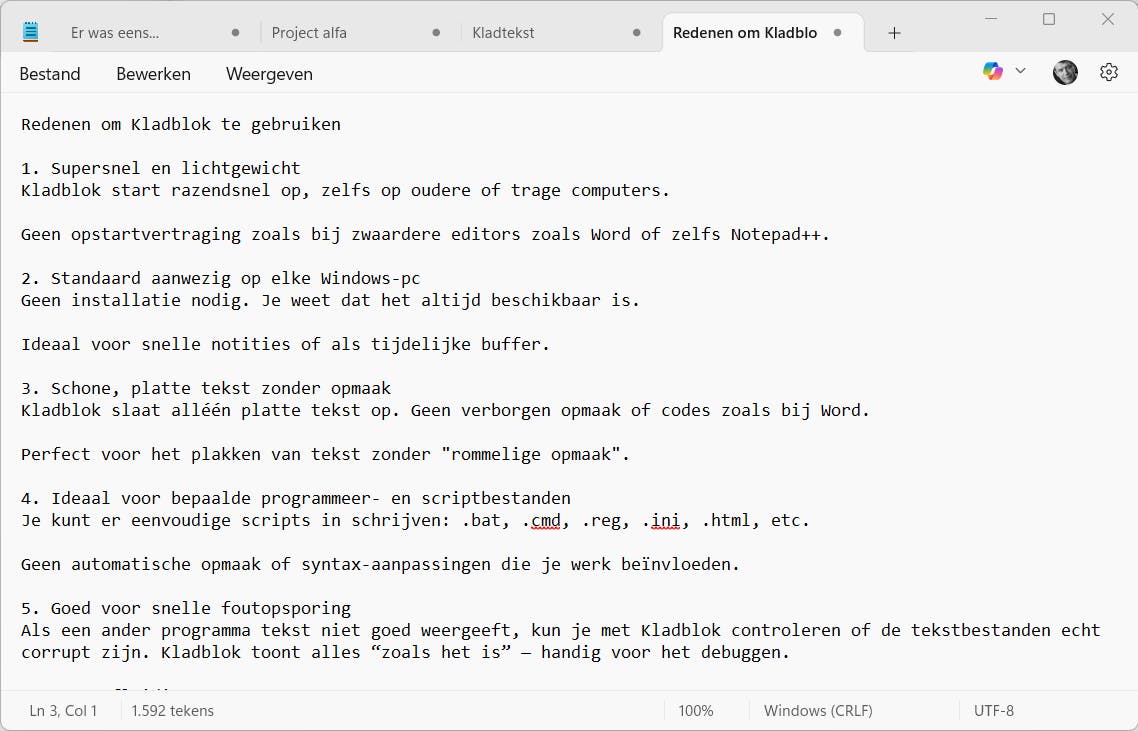
Task: Add a new tab with the plus button
Action: point(894,33)
